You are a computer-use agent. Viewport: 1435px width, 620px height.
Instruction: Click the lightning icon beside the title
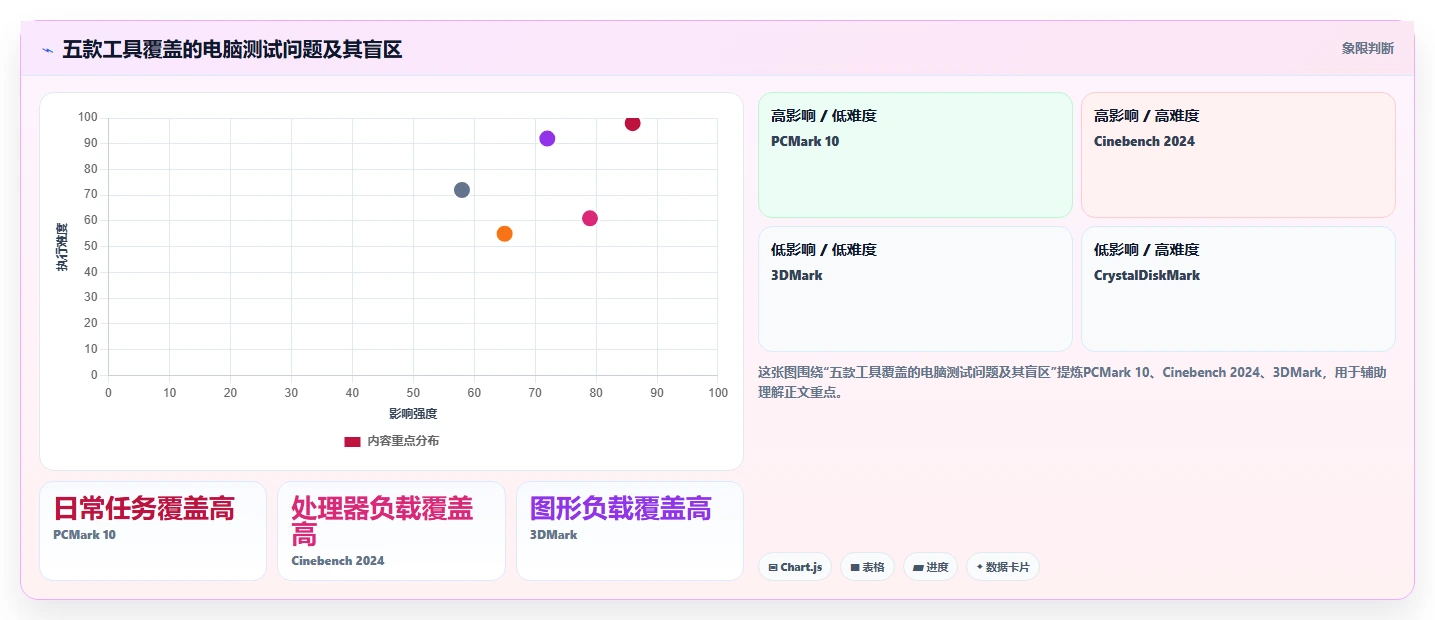click(47, 49)
